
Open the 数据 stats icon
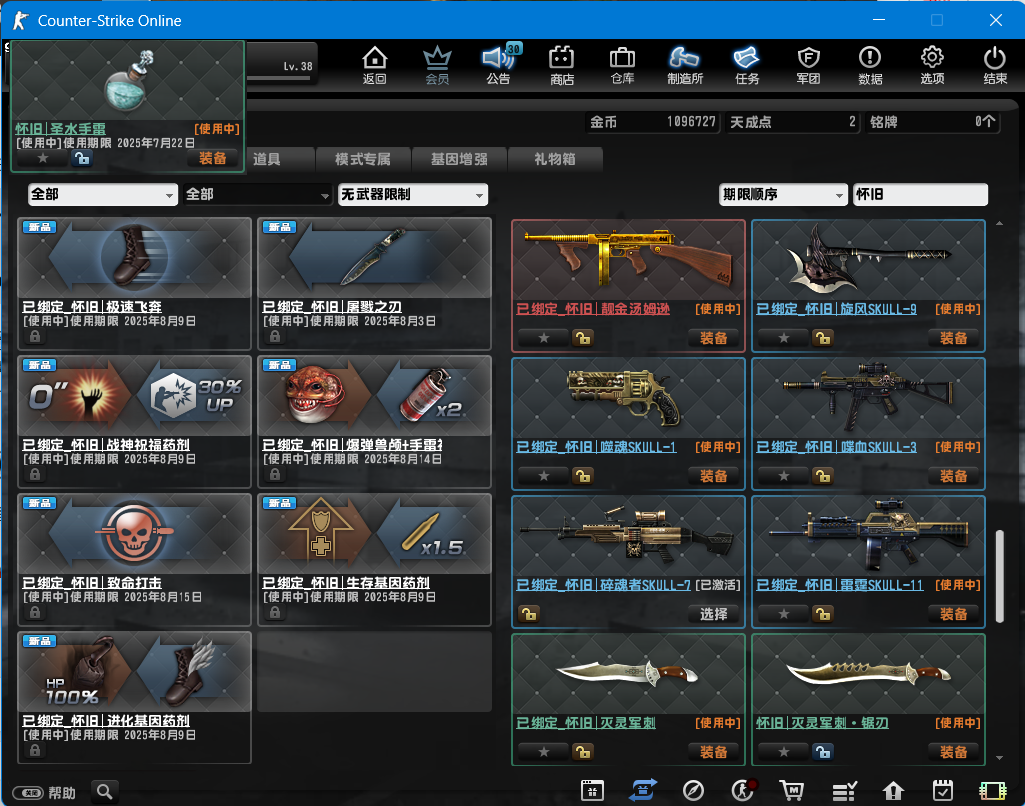coord(870,65)
